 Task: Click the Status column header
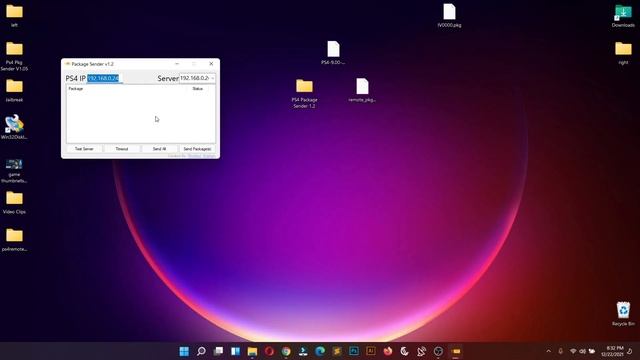(198, 89)
